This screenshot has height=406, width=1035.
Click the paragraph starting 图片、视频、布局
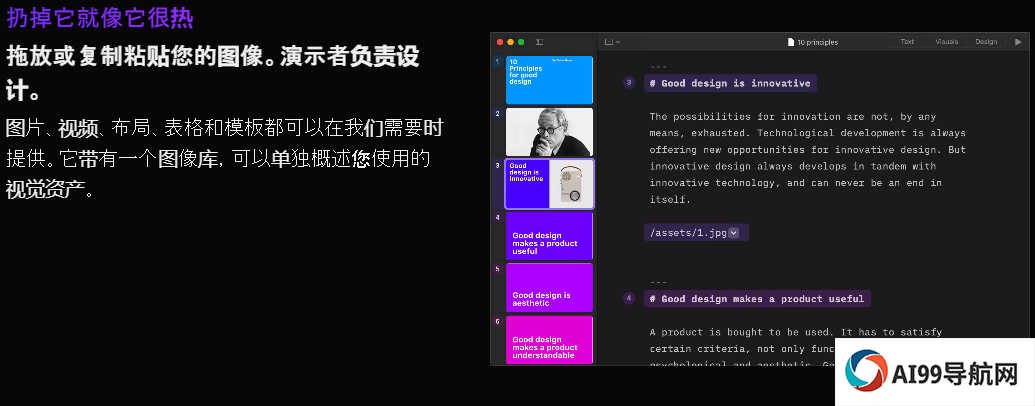tap(224, 158)
